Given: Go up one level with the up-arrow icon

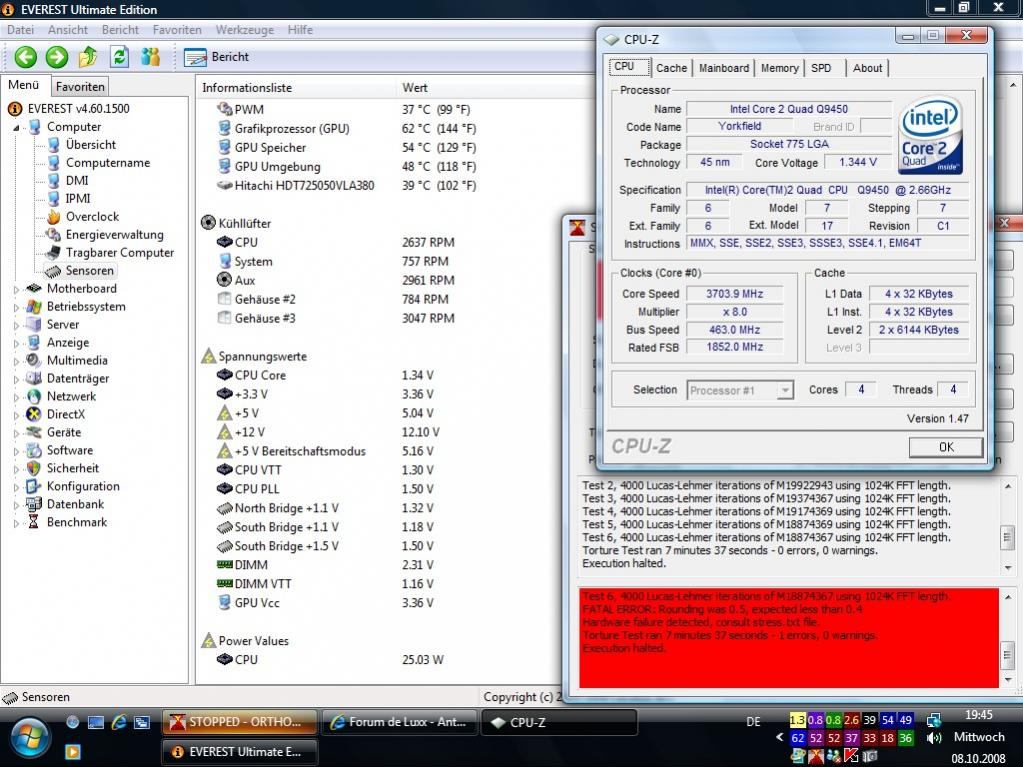Looking at the screenshot, I should (87, 57).
